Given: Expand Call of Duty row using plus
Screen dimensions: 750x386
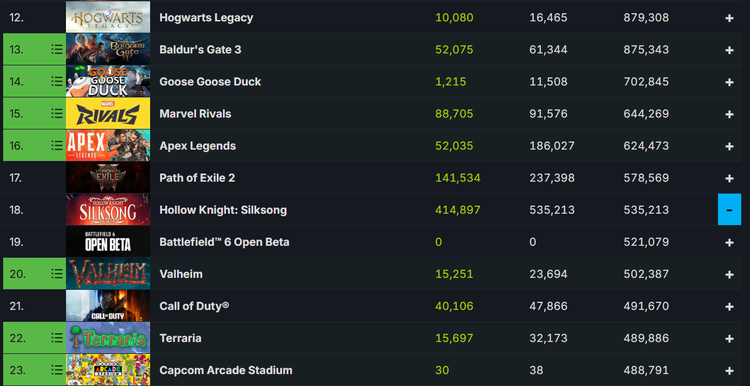Looking at the screenshot, I should (x=729, y=306).
